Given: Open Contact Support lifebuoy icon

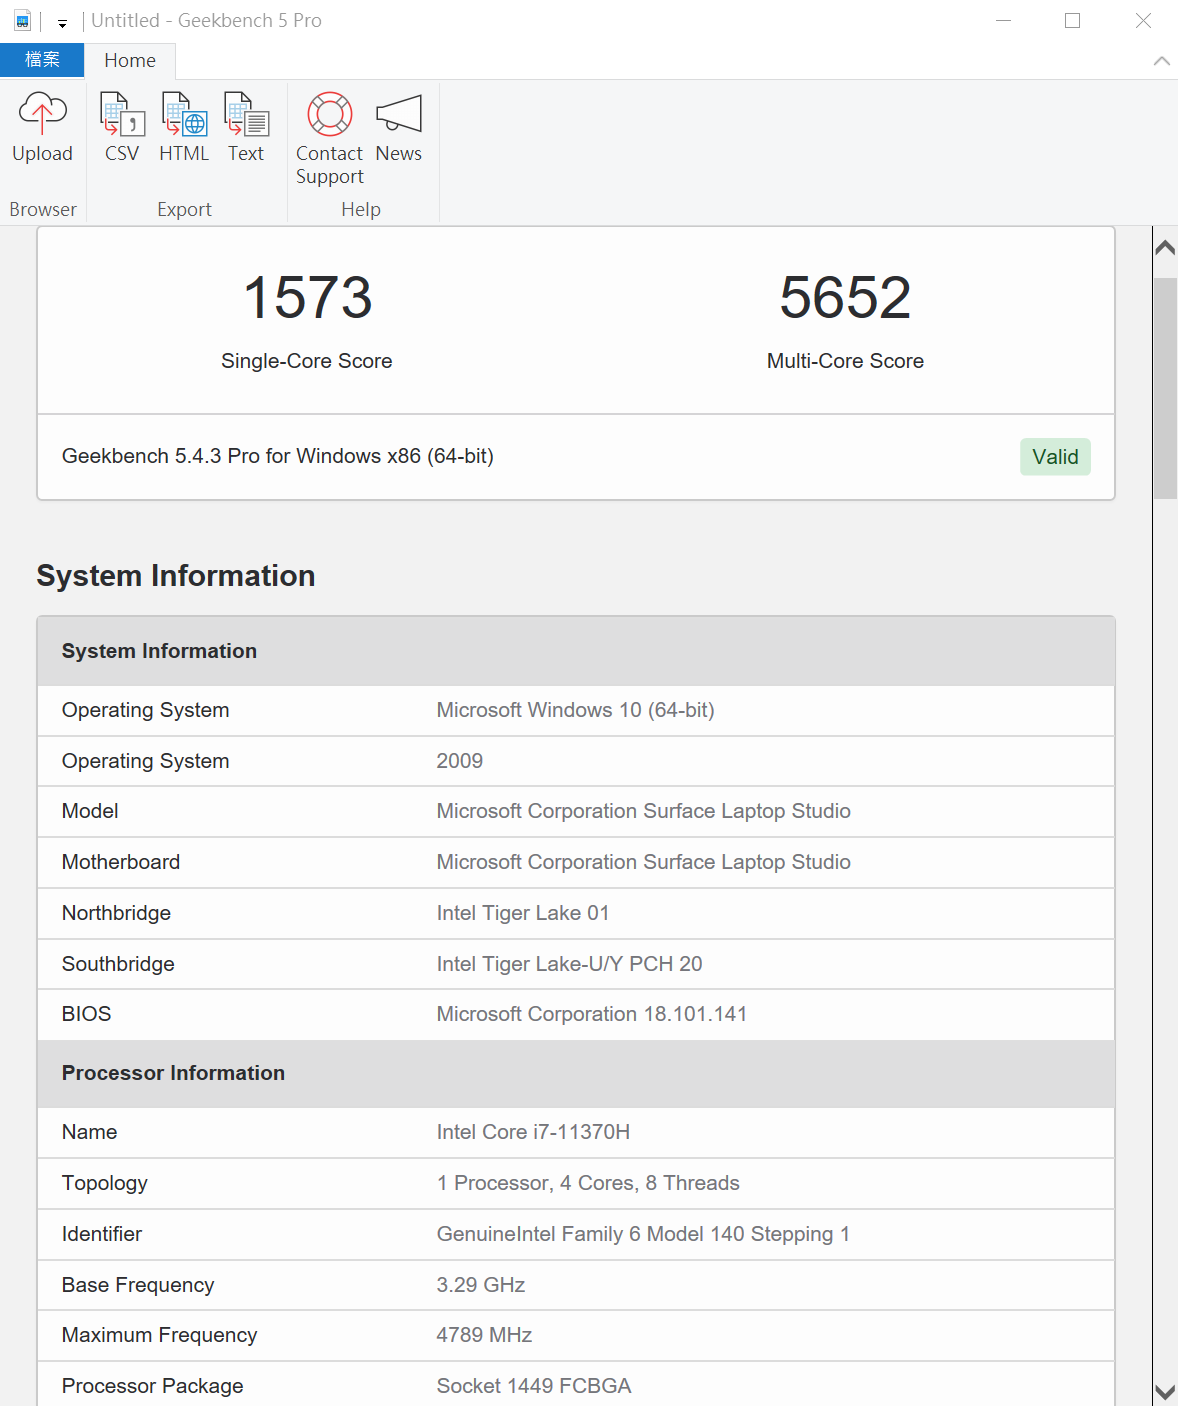Looking at the screenshot, I should (329, 114).
